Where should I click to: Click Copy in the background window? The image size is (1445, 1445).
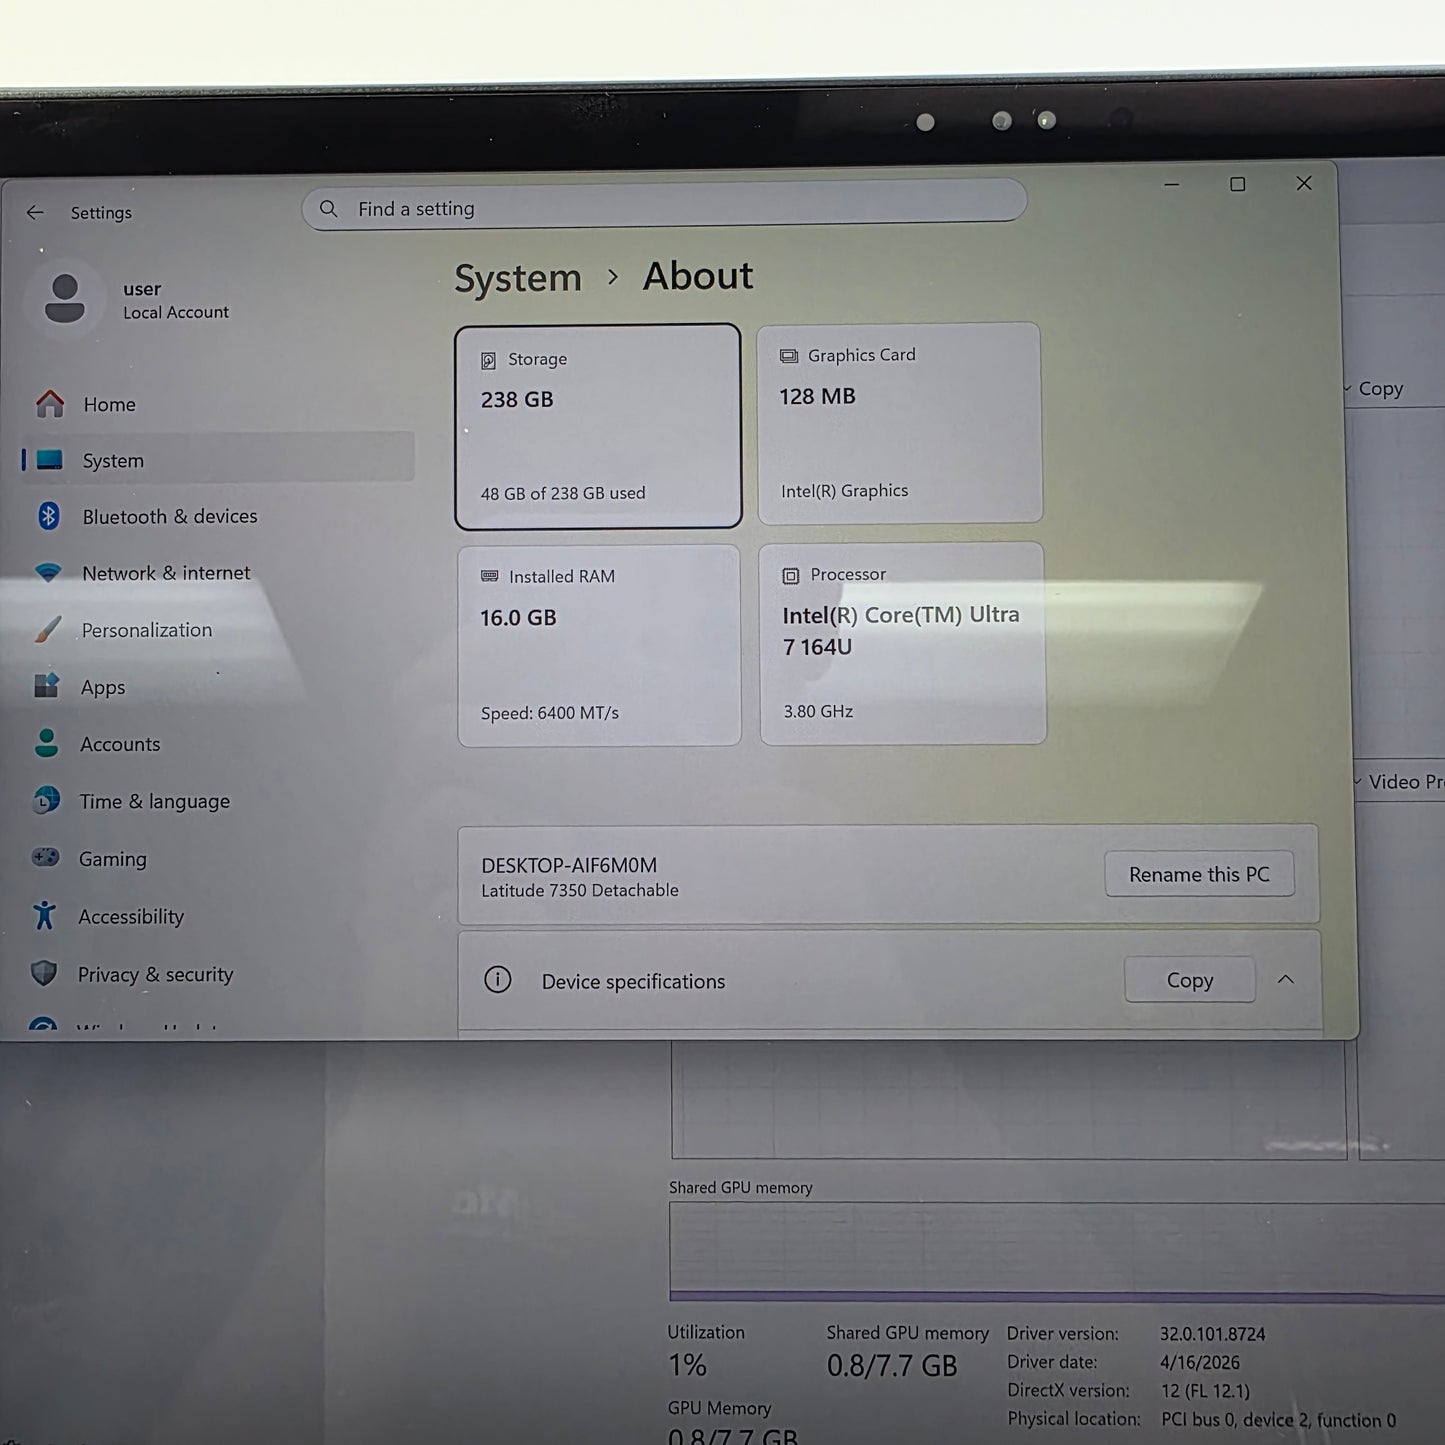coord(1381,389)
